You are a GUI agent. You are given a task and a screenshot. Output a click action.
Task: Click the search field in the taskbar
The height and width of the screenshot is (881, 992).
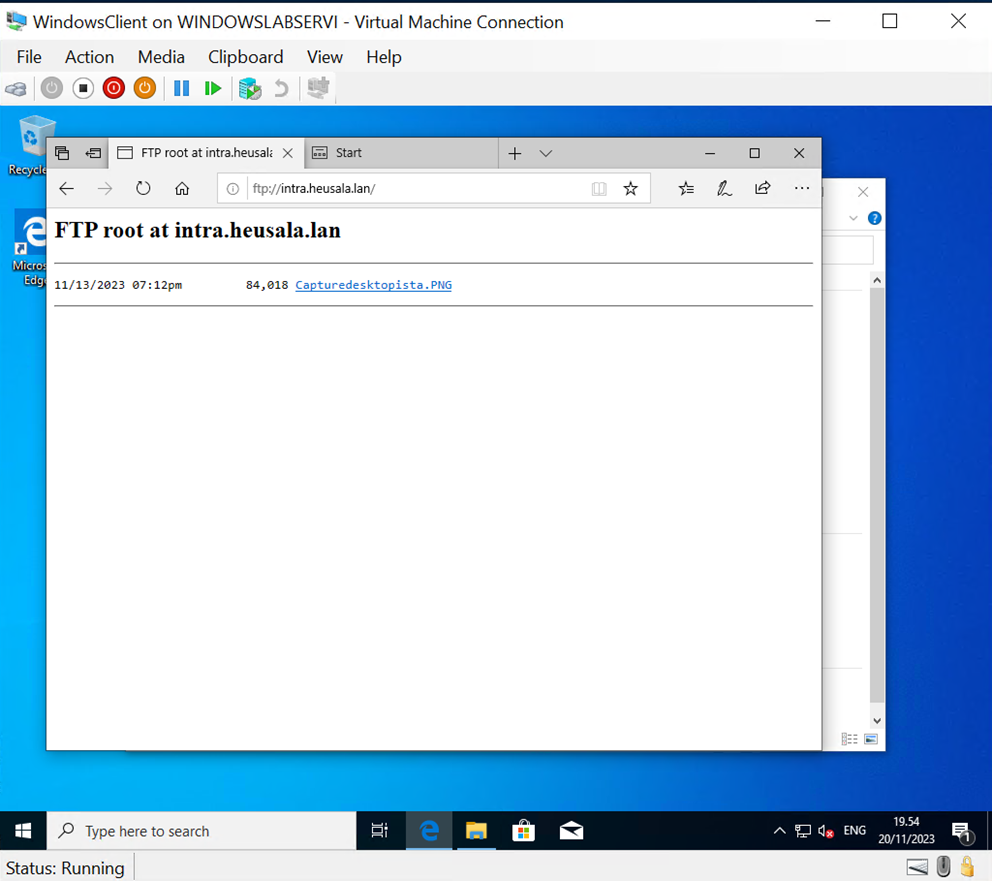(200, 831)
